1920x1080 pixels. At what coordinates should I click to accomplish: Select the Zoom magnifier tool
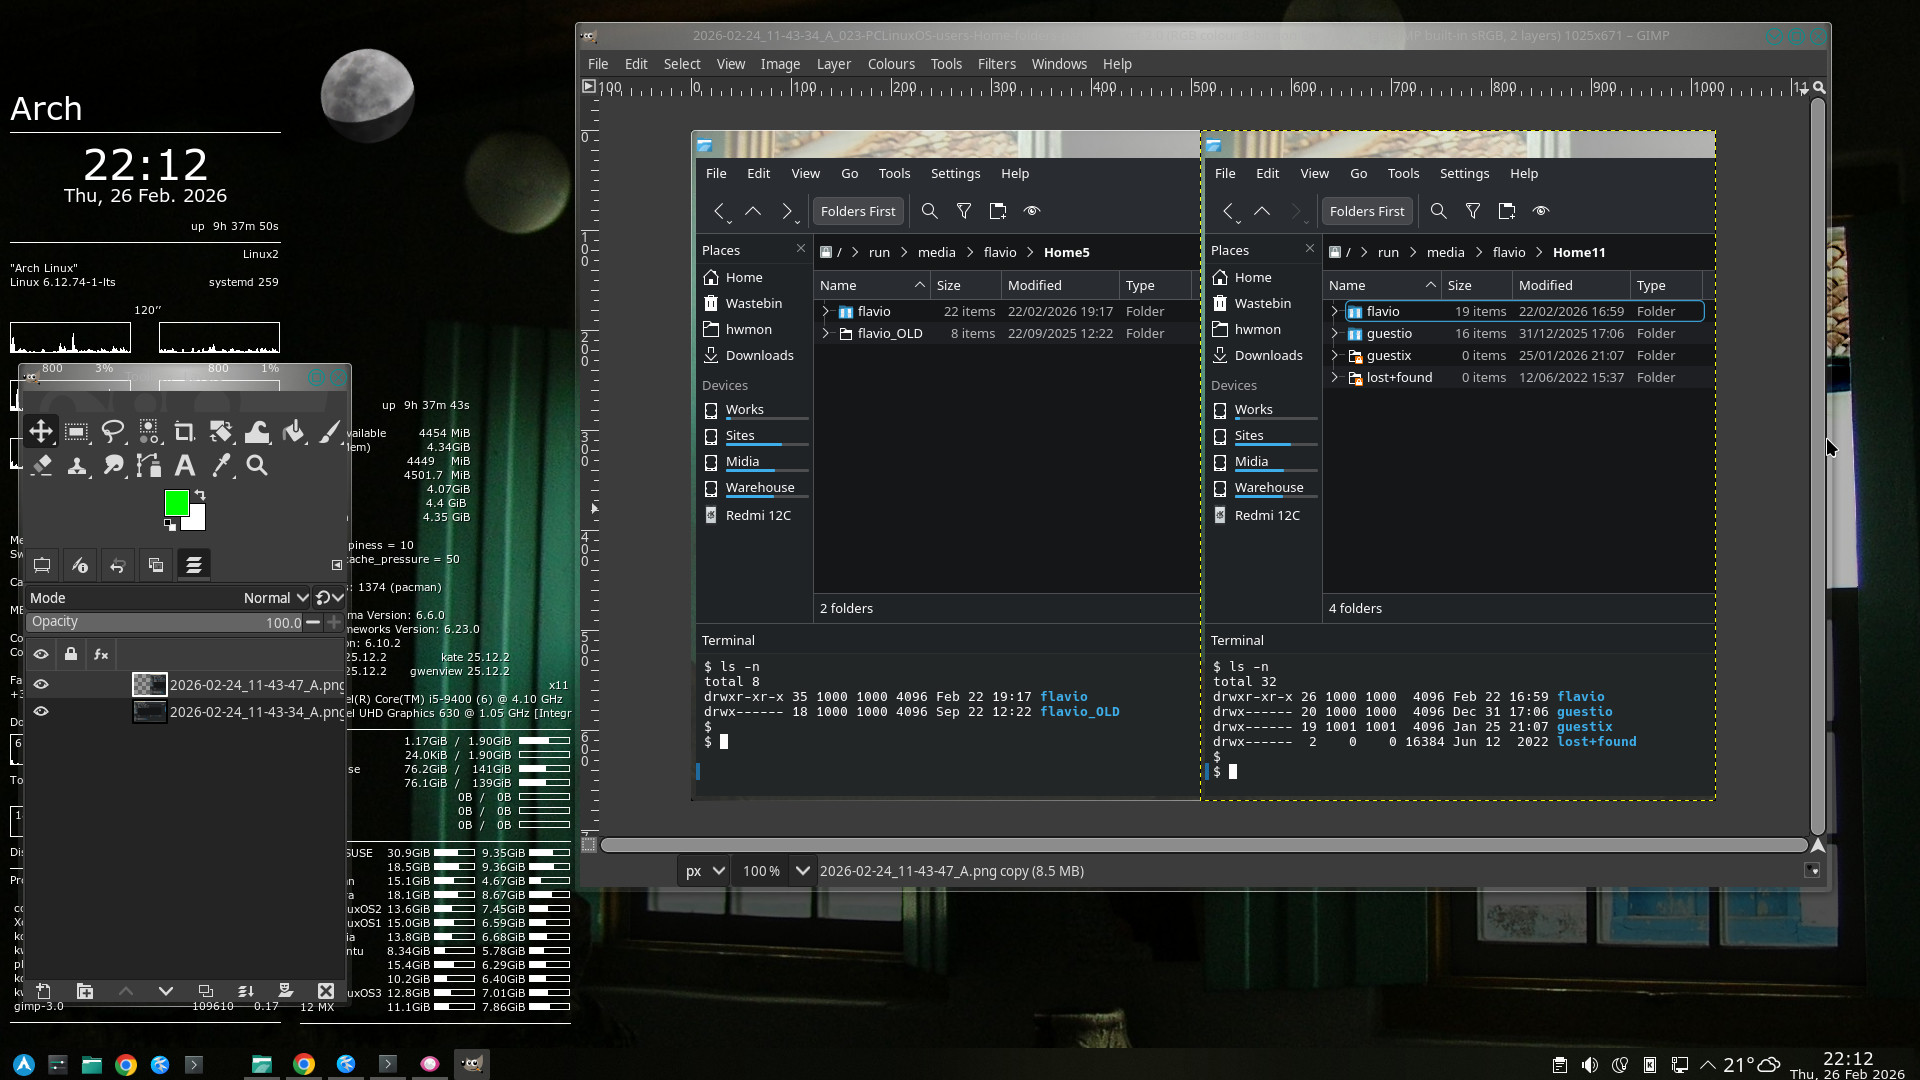[x=257, y=465]
